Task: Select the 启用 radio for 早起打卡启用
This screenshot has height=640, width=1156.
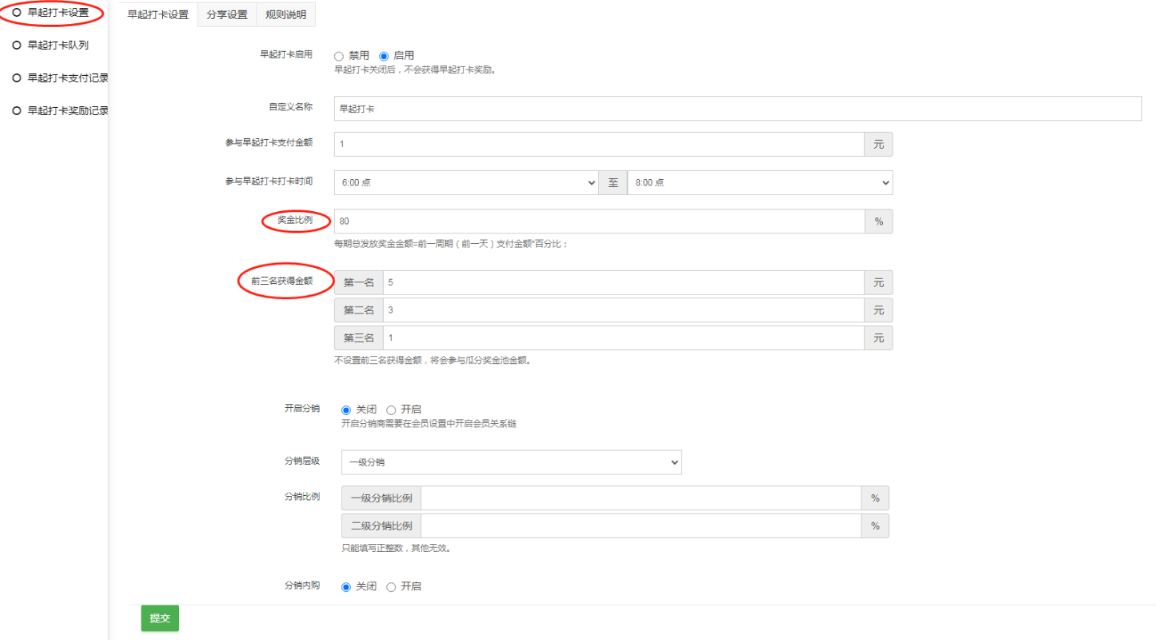Action: 383,56
